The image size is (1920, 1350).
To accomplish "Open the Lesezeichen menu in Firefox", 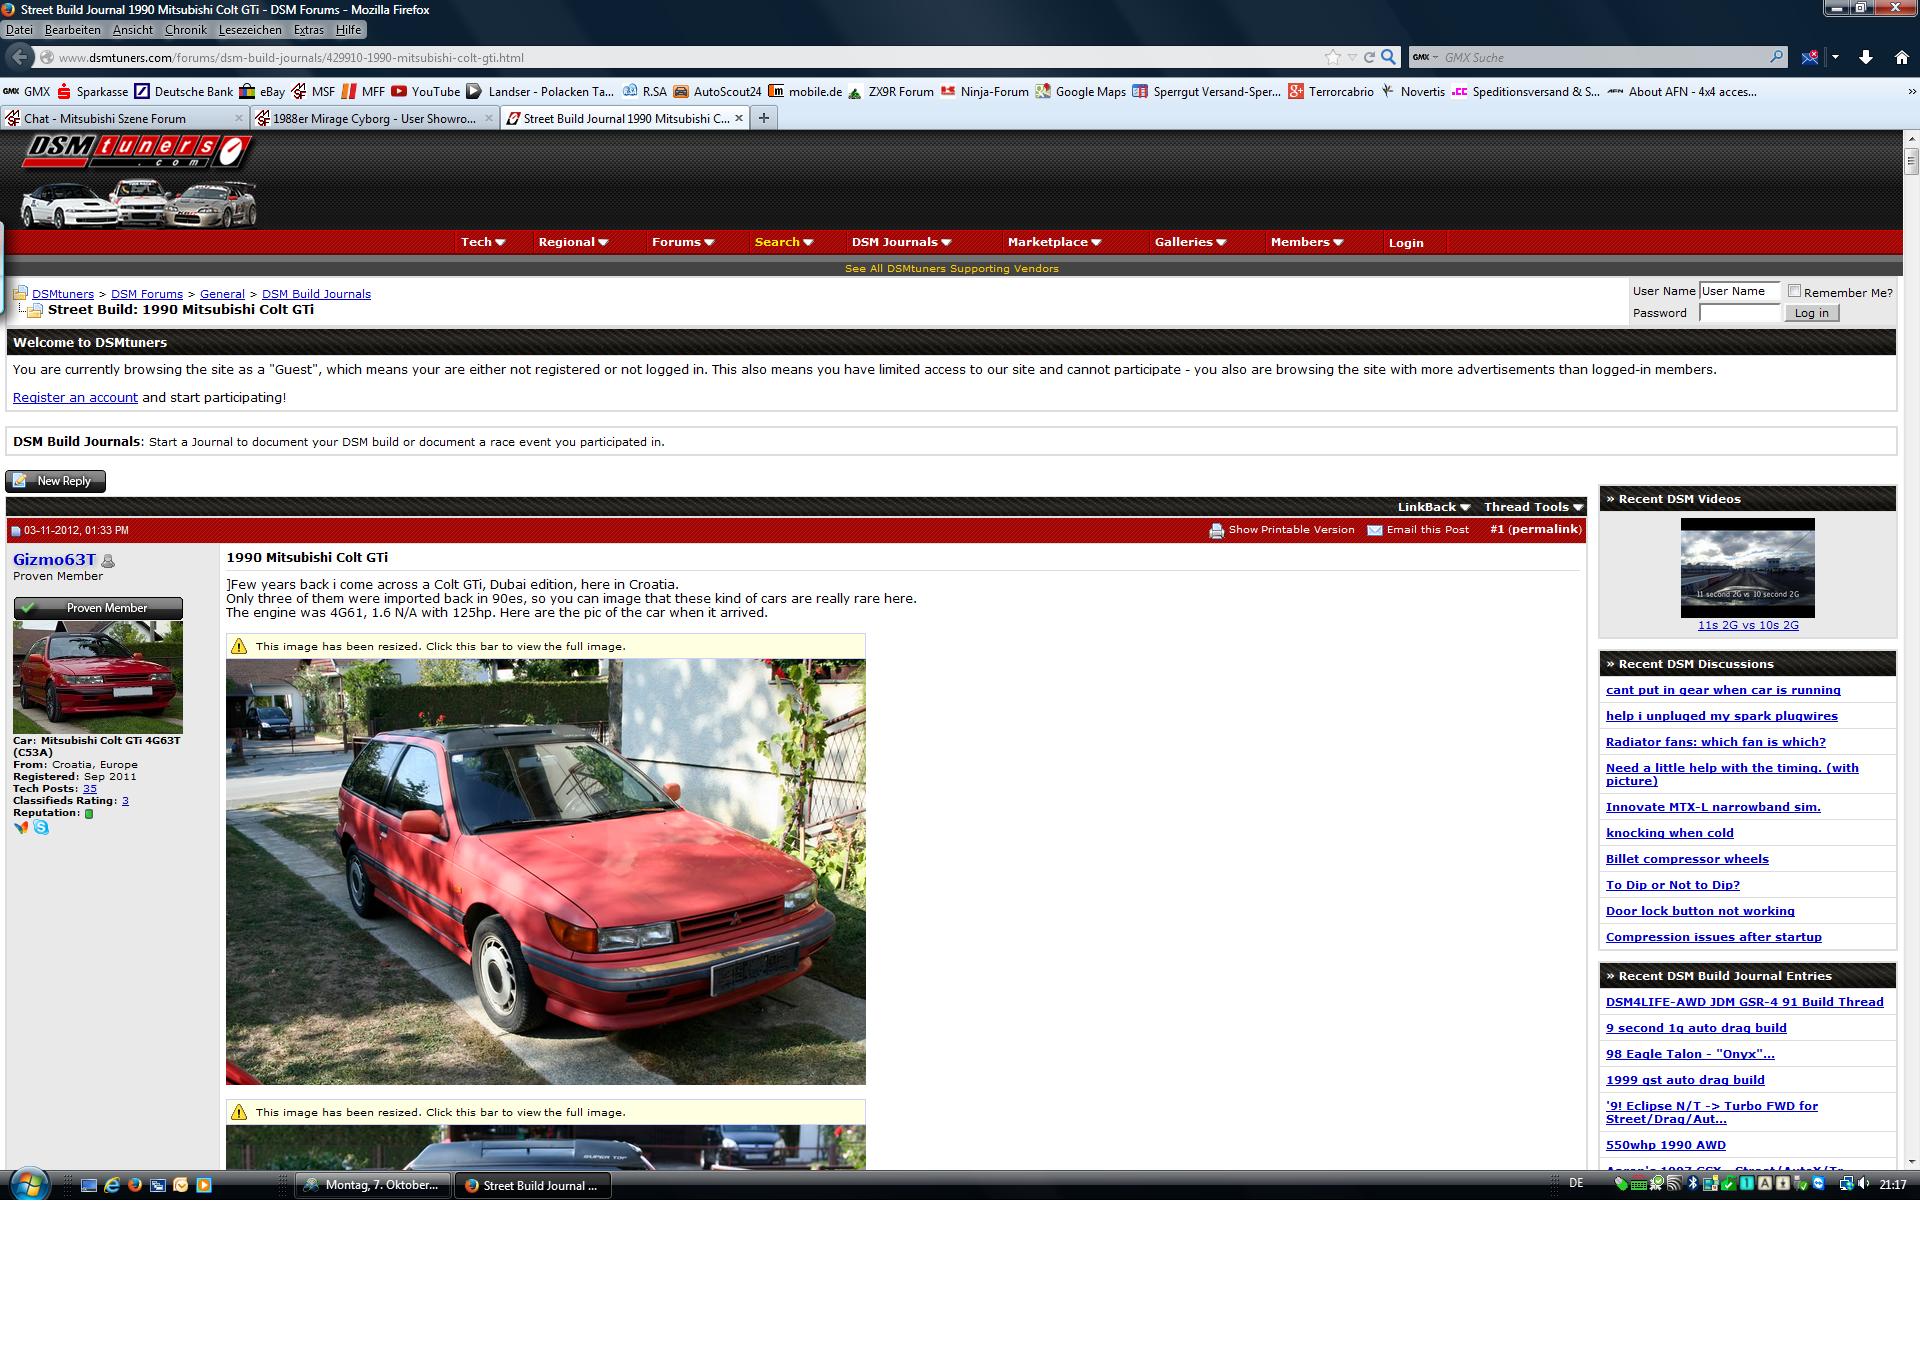I will [249, 30].
